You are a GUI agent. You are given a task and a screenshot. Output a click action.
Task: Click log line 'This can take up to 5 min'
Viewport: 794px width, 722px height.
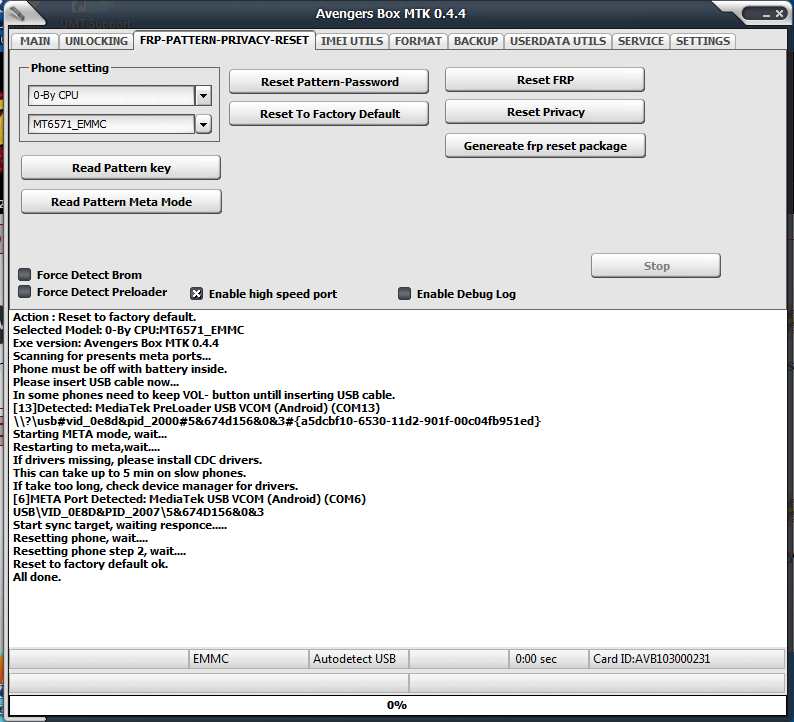(130, 473)
